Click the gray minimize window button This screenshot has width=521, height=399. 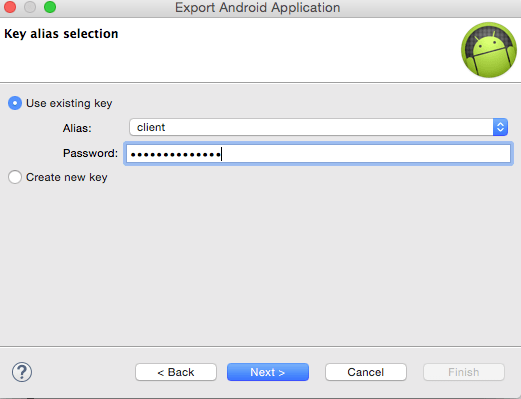30,7
